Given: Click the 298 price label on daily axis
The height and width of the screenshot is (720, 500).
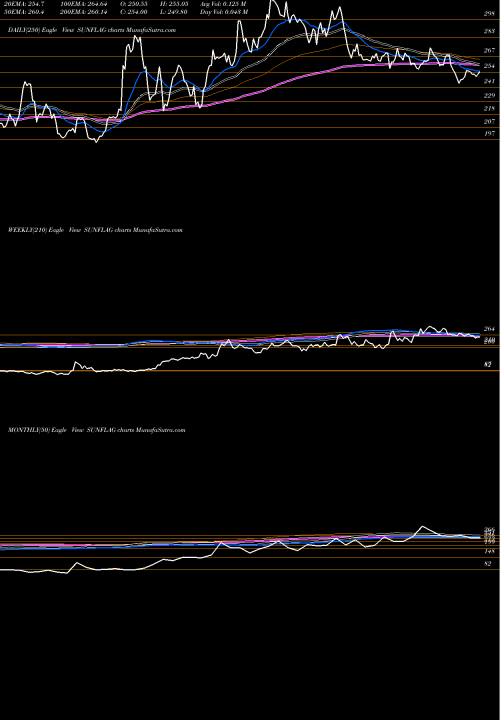Looking at the screenshot, I should click(489, 14).
